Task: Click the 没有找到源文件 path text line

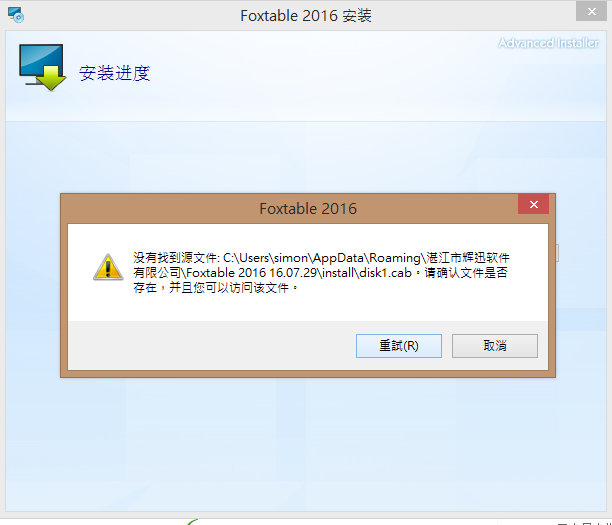Action: point(321,258)
